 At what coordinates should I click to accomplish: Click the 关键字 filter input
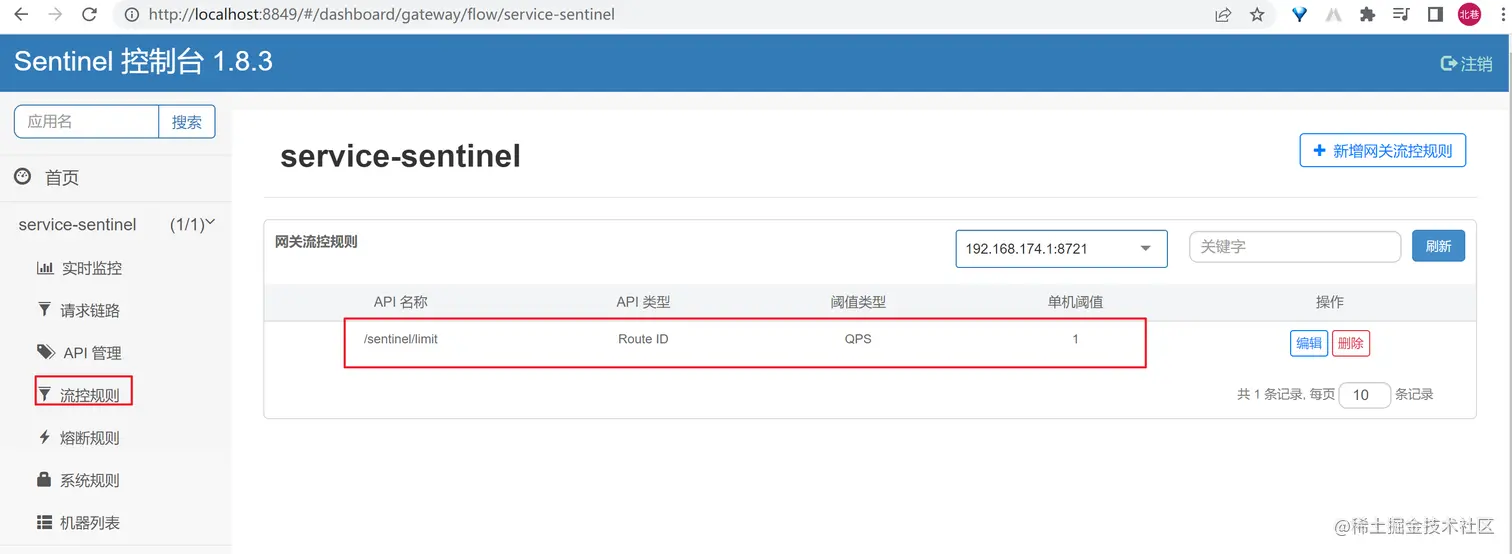pyautogui.click(x=1295, y=246)
